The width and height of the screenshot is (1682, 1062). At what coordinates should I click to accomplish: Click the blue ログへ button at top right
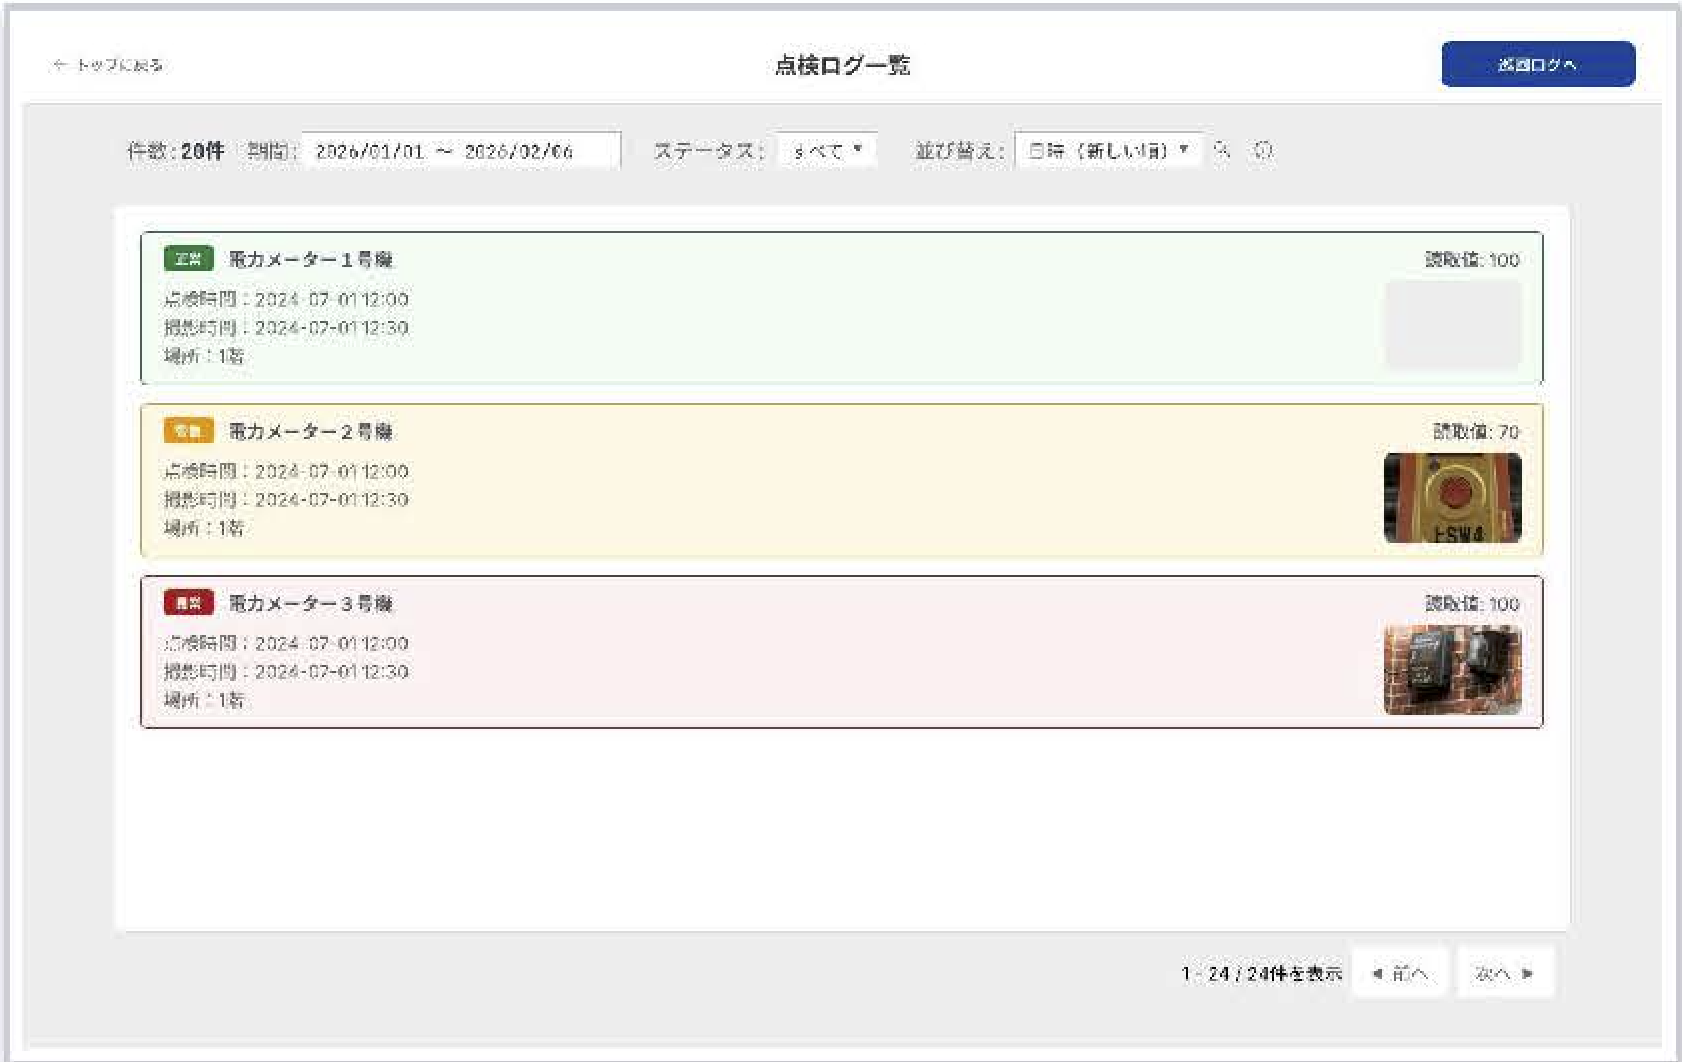click(1538, 64)
